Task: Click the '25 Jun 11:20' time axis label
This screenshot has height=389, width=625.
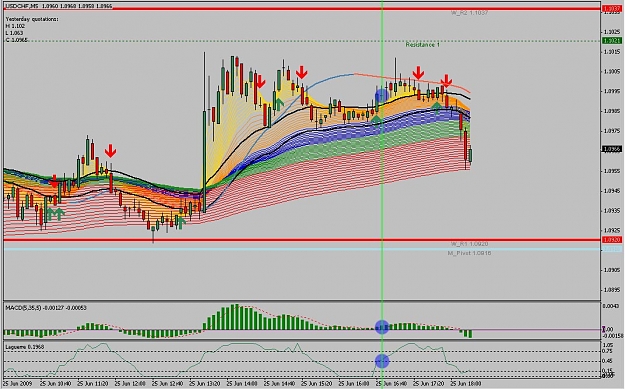Action: tap(92, 384)
